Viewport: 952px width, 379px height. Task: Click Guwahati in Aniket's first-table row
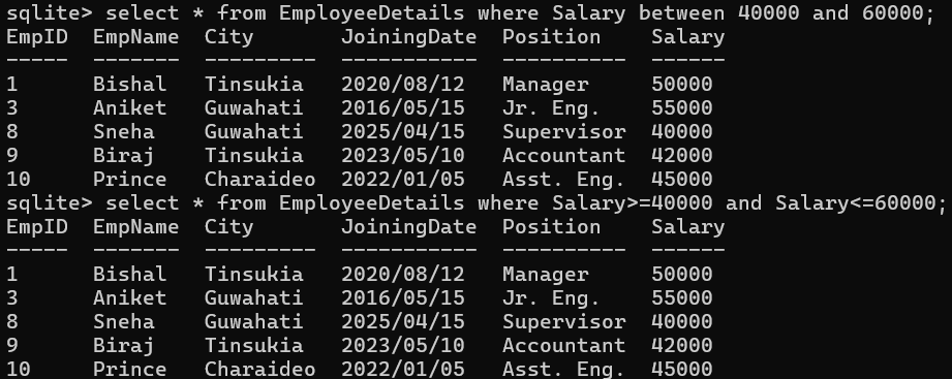[x=254, y=108]
